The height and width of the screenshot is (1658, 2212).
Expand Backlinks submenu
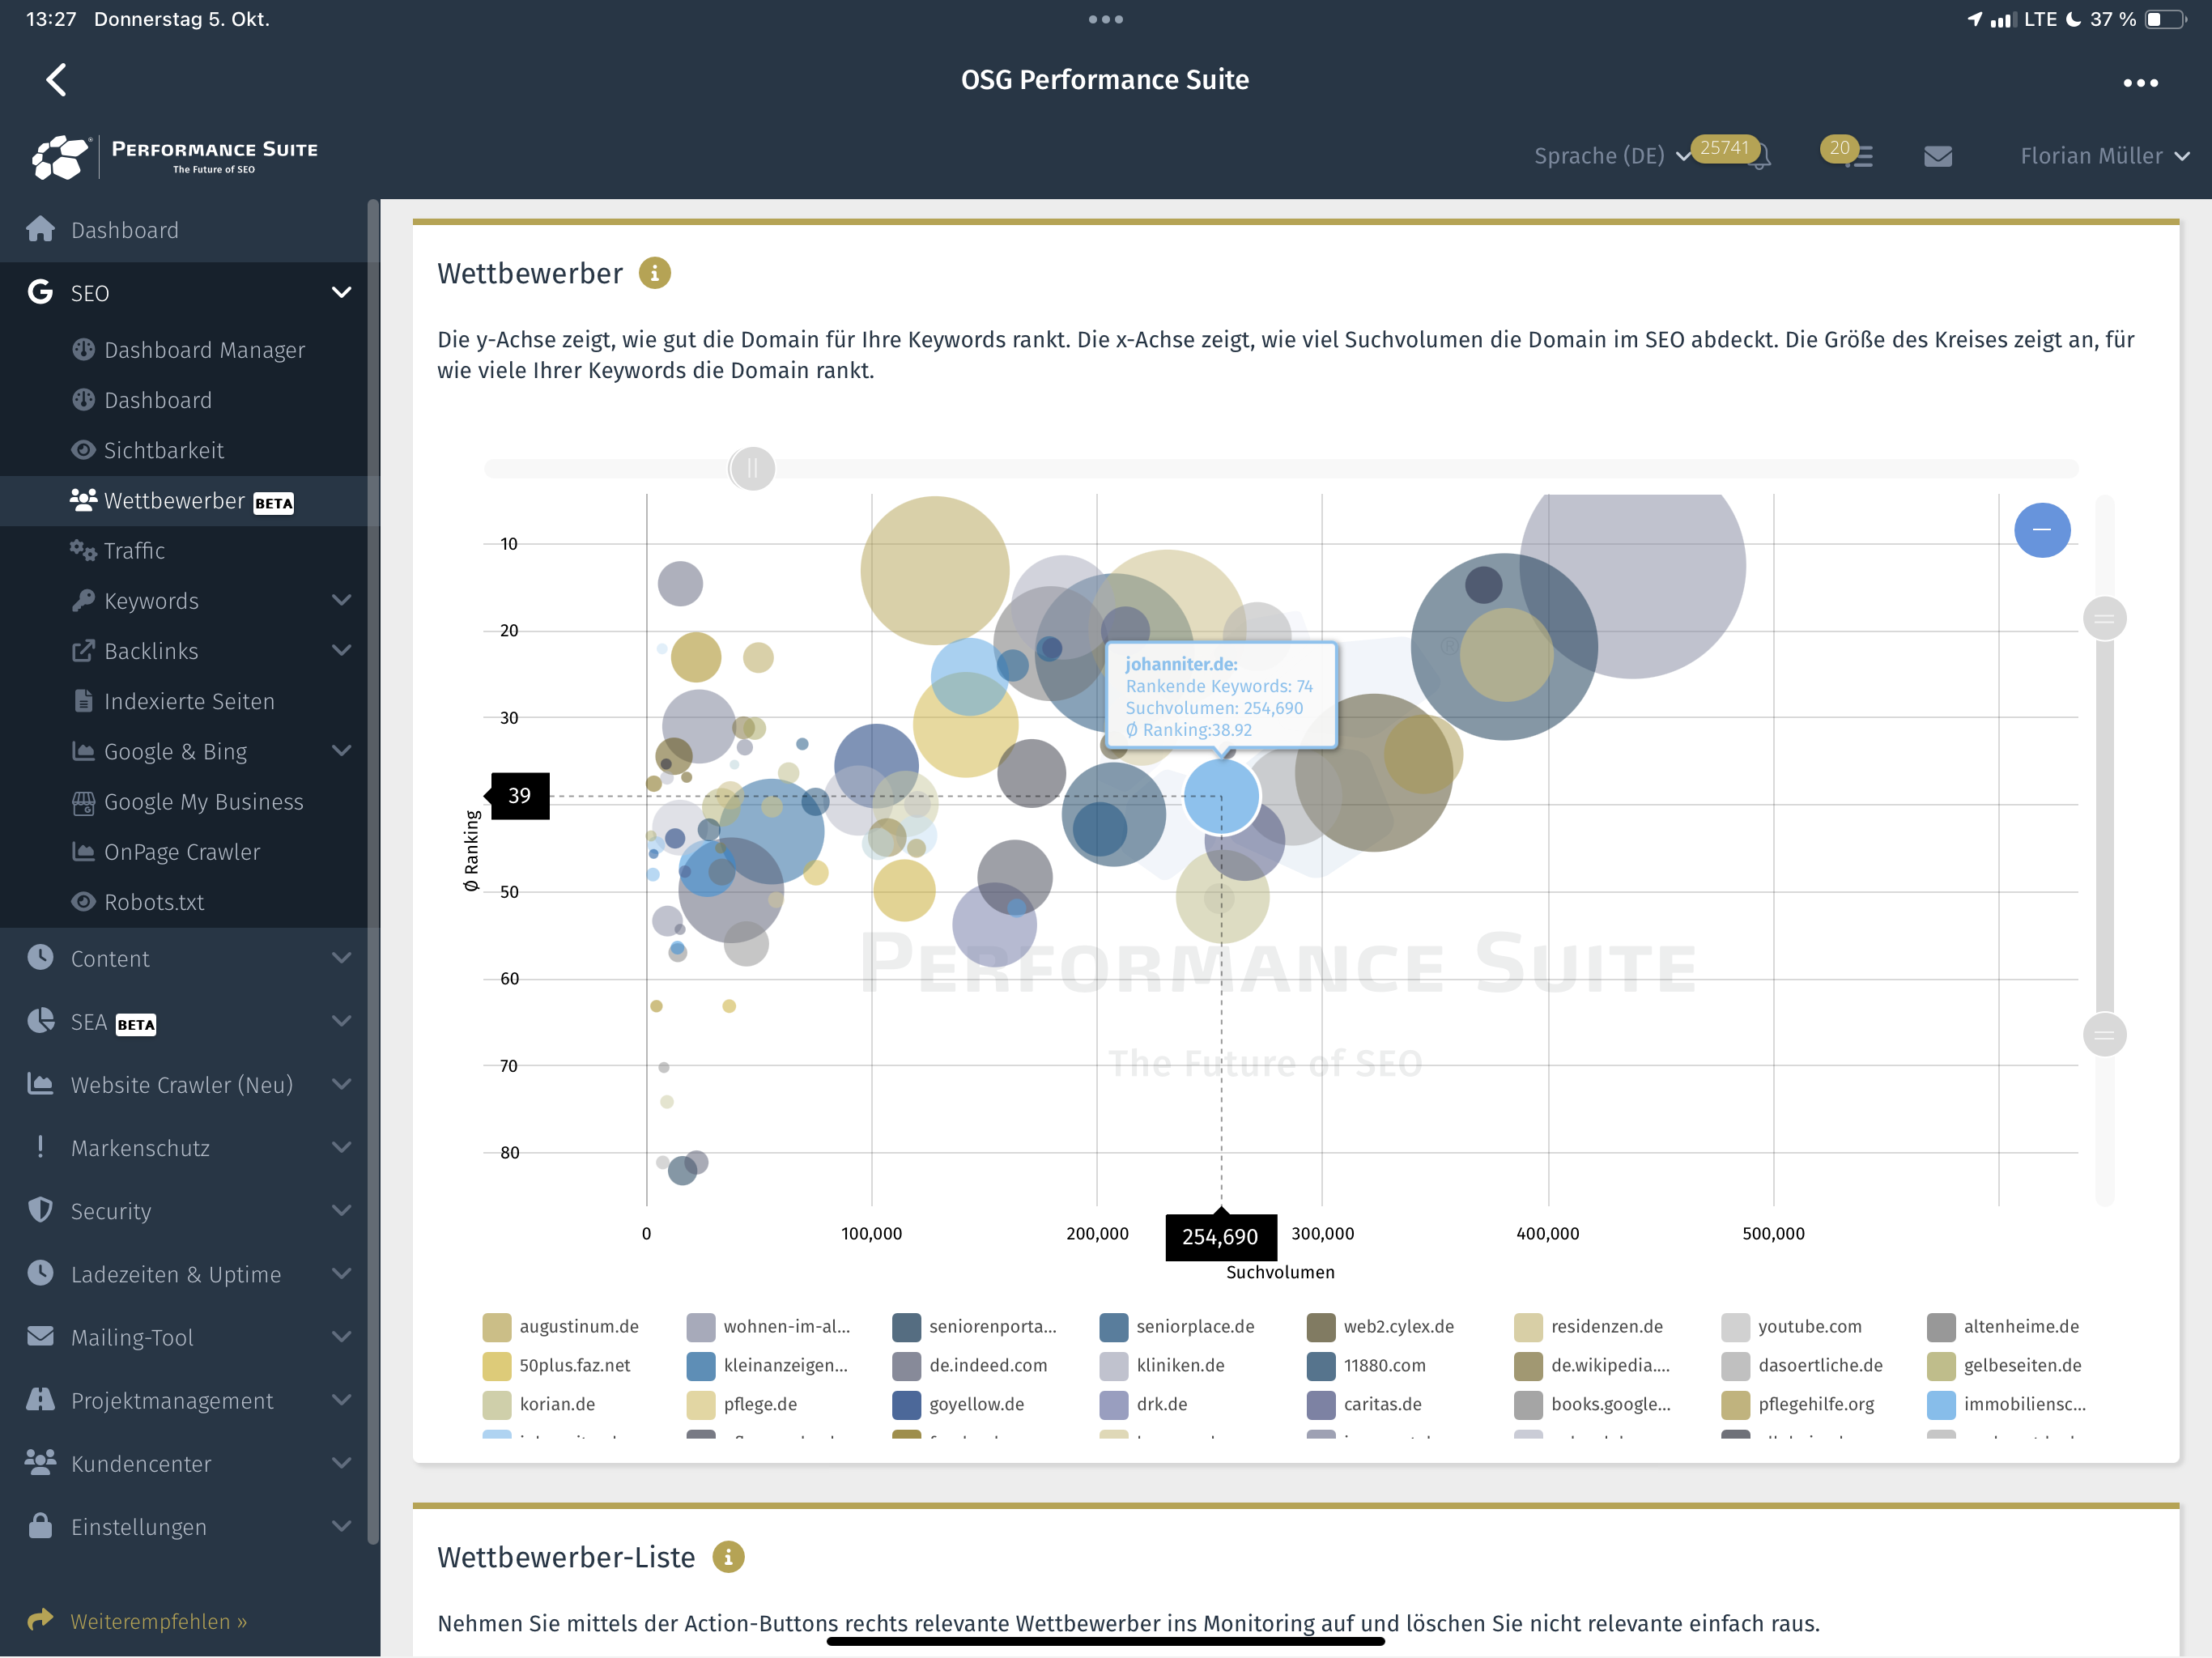341,650
